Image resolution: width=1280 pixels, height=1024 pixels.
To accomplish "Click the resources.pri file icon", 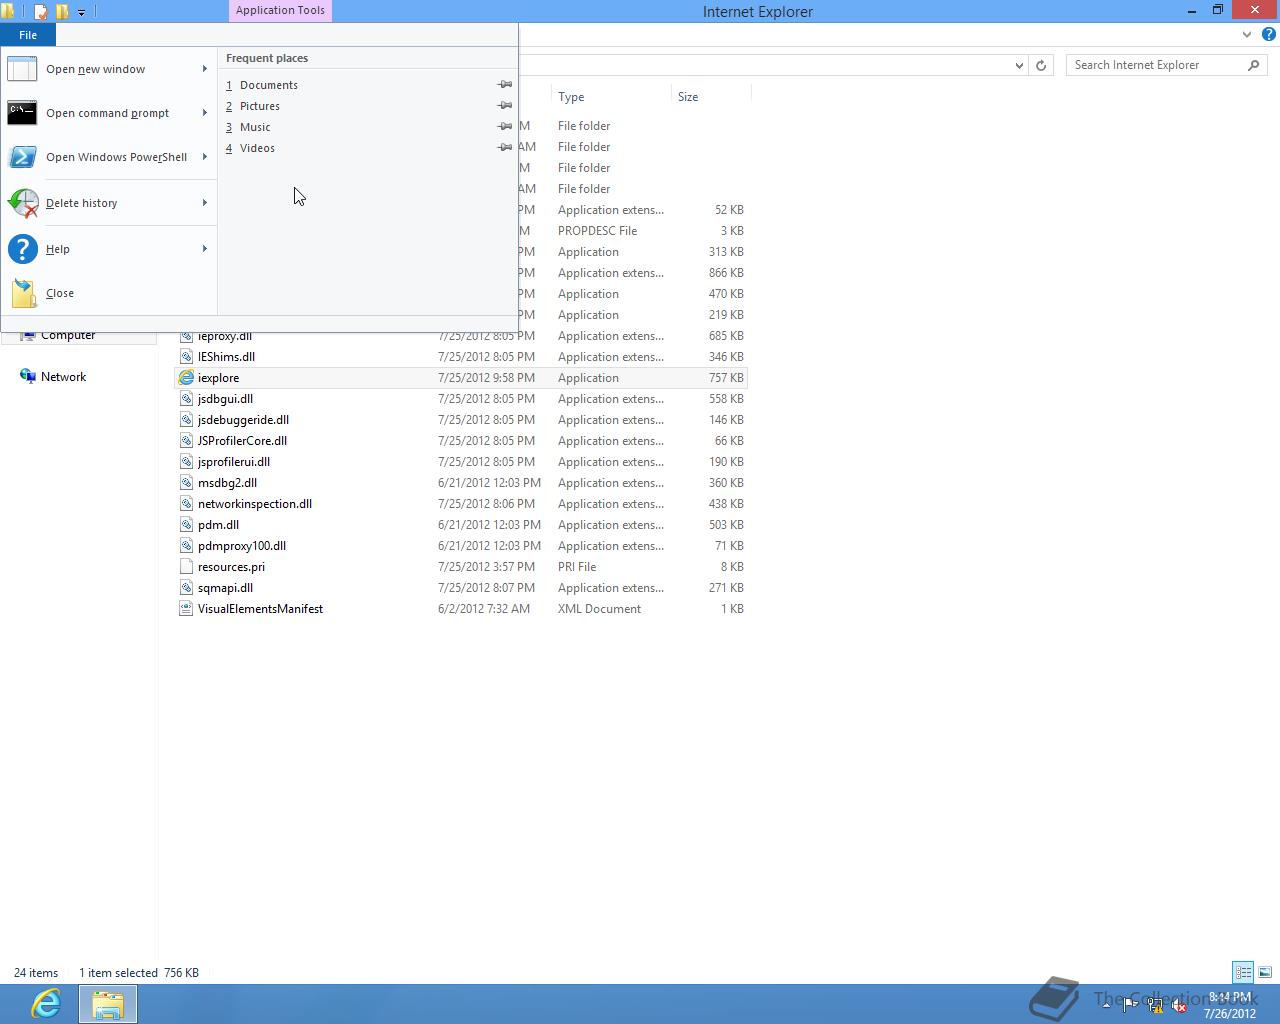I will point(186,567).
